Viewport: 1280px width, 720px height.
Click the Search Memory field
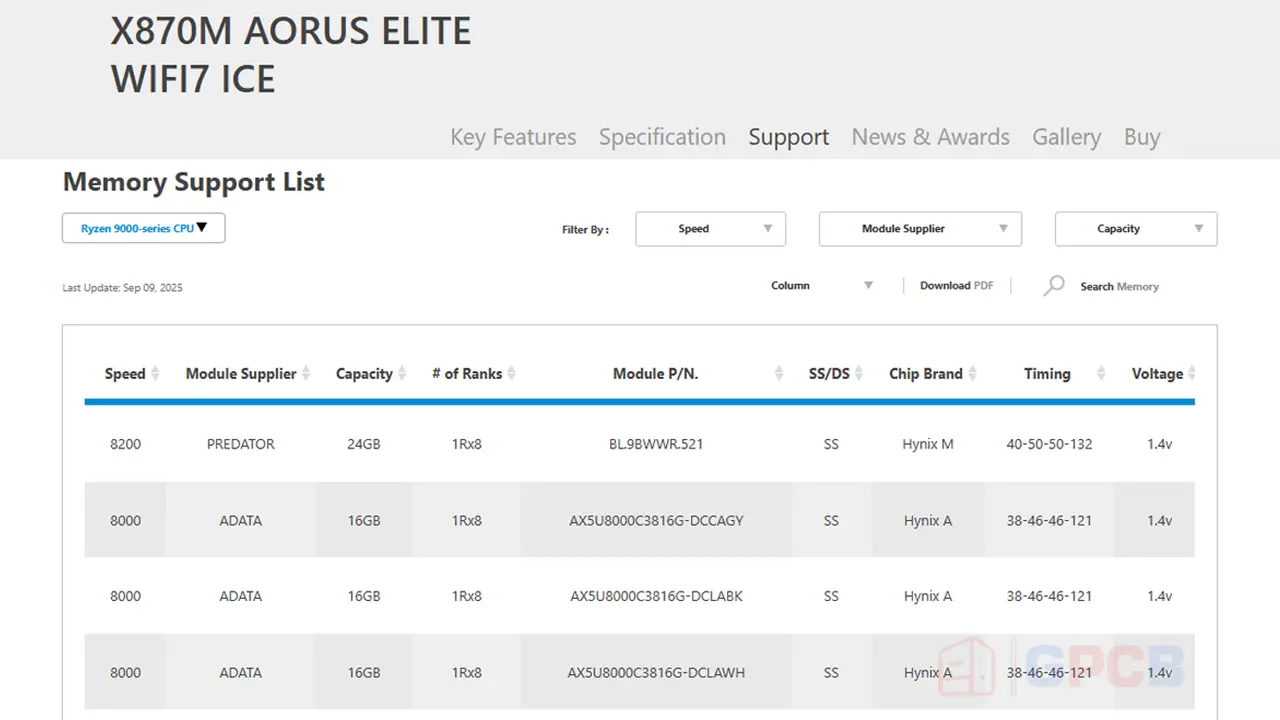[x=1119, y=287]
